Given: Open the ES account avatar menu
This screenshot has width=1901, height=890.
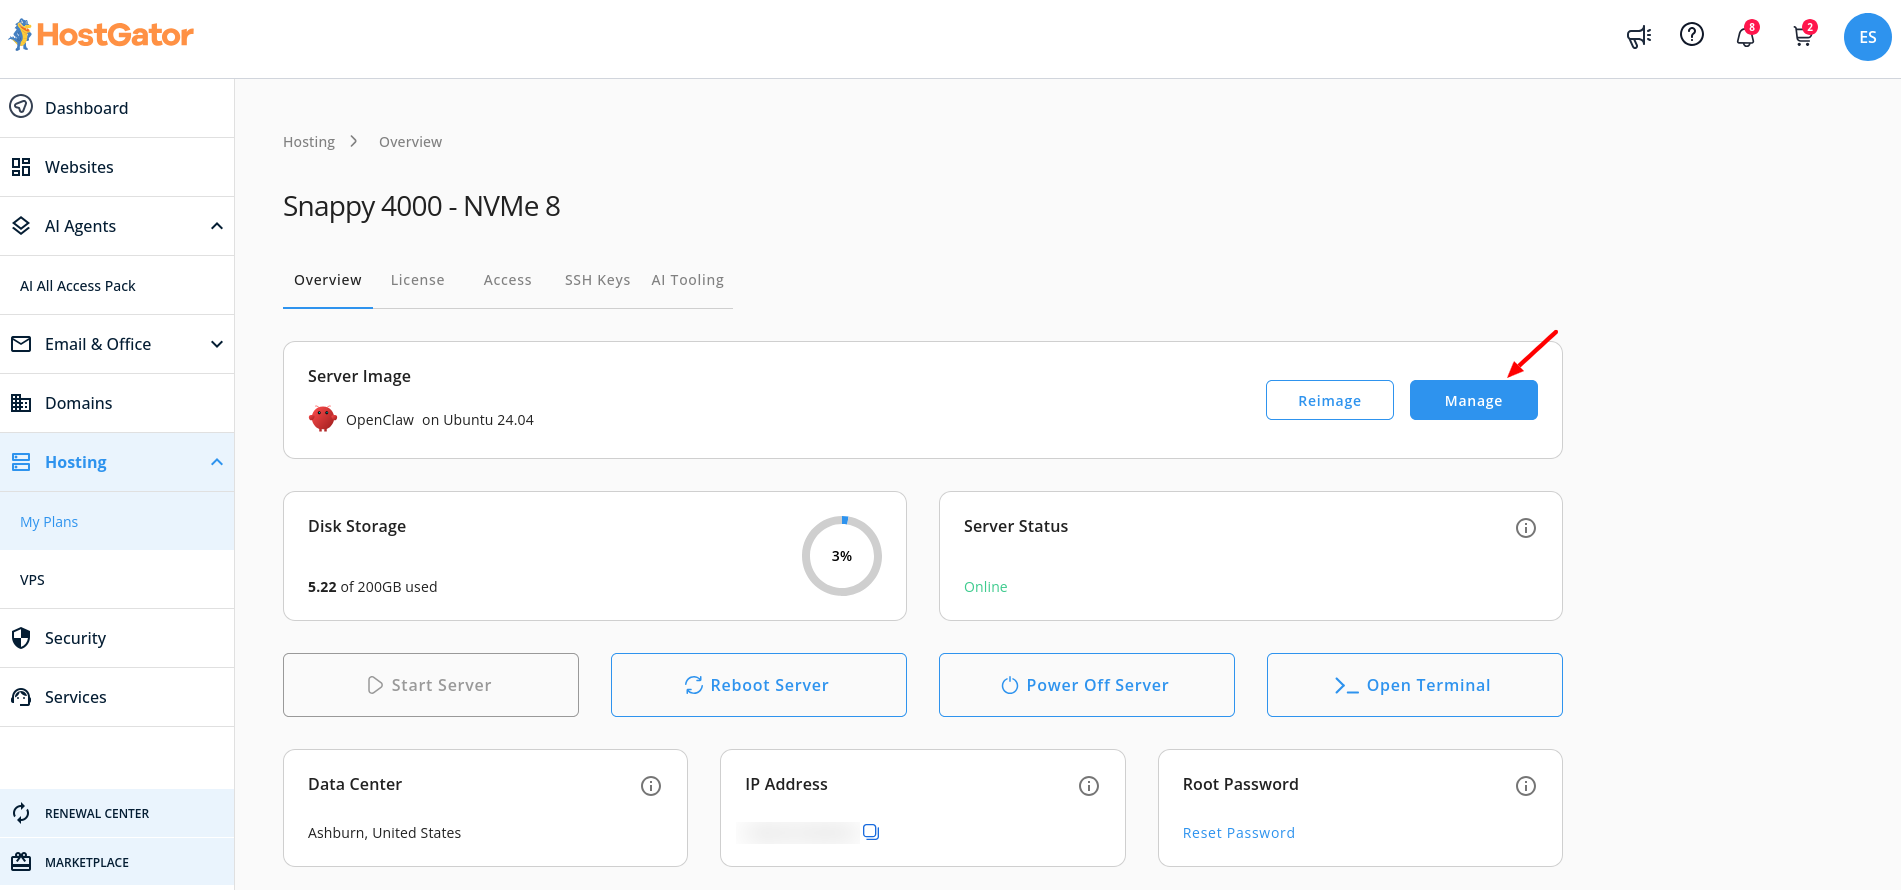Looking at the screenshot, I should coord(1867,37).
